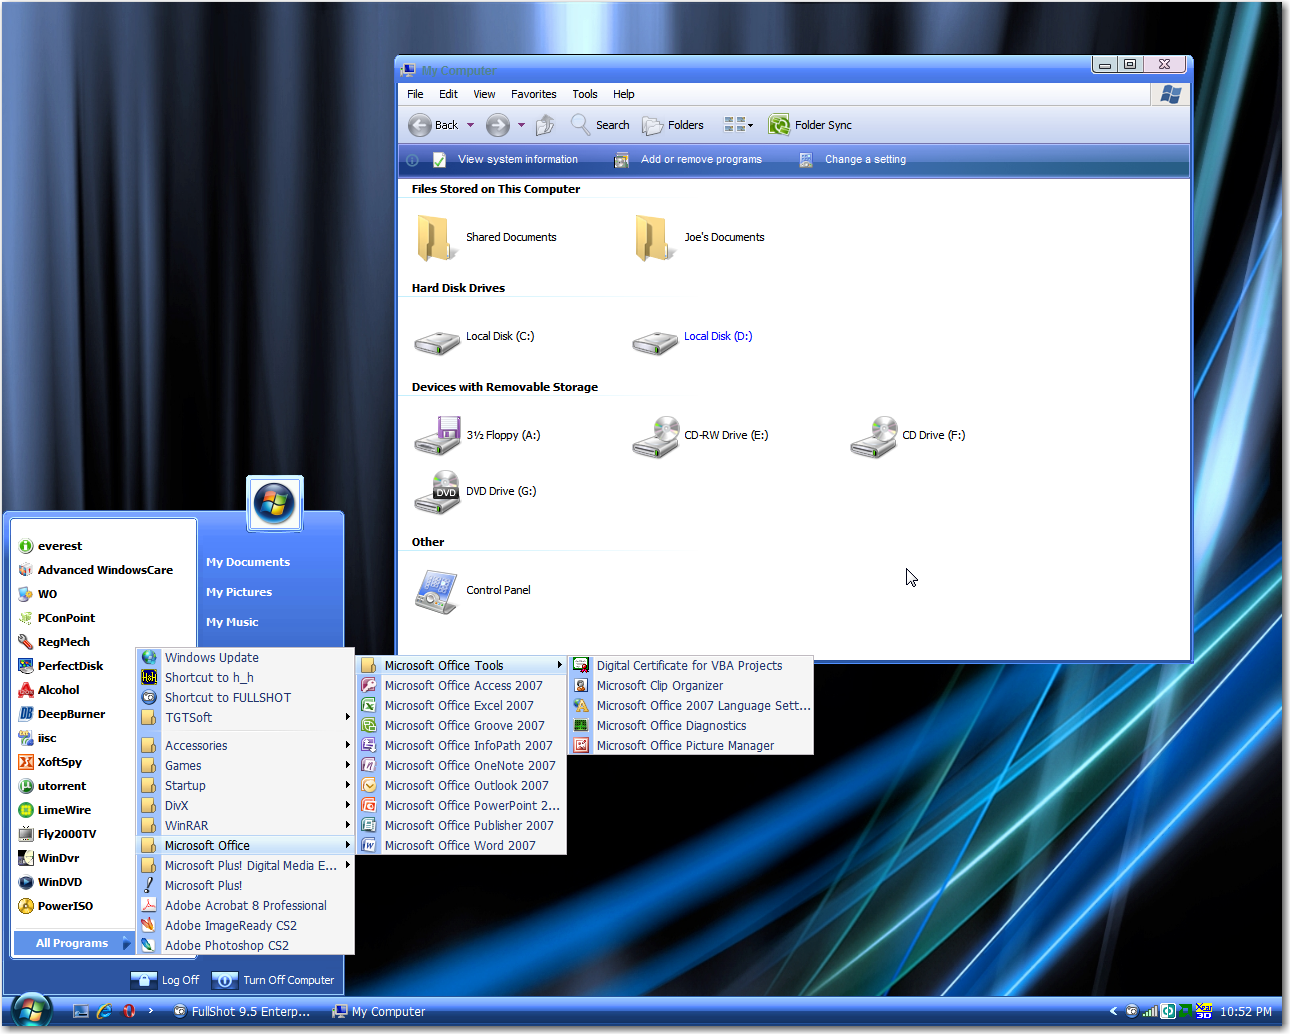Viewport: 1290px width, 1034px height.
Task: Open Digital Certificate for VBA Projects
Action: [x=691, y=666]
